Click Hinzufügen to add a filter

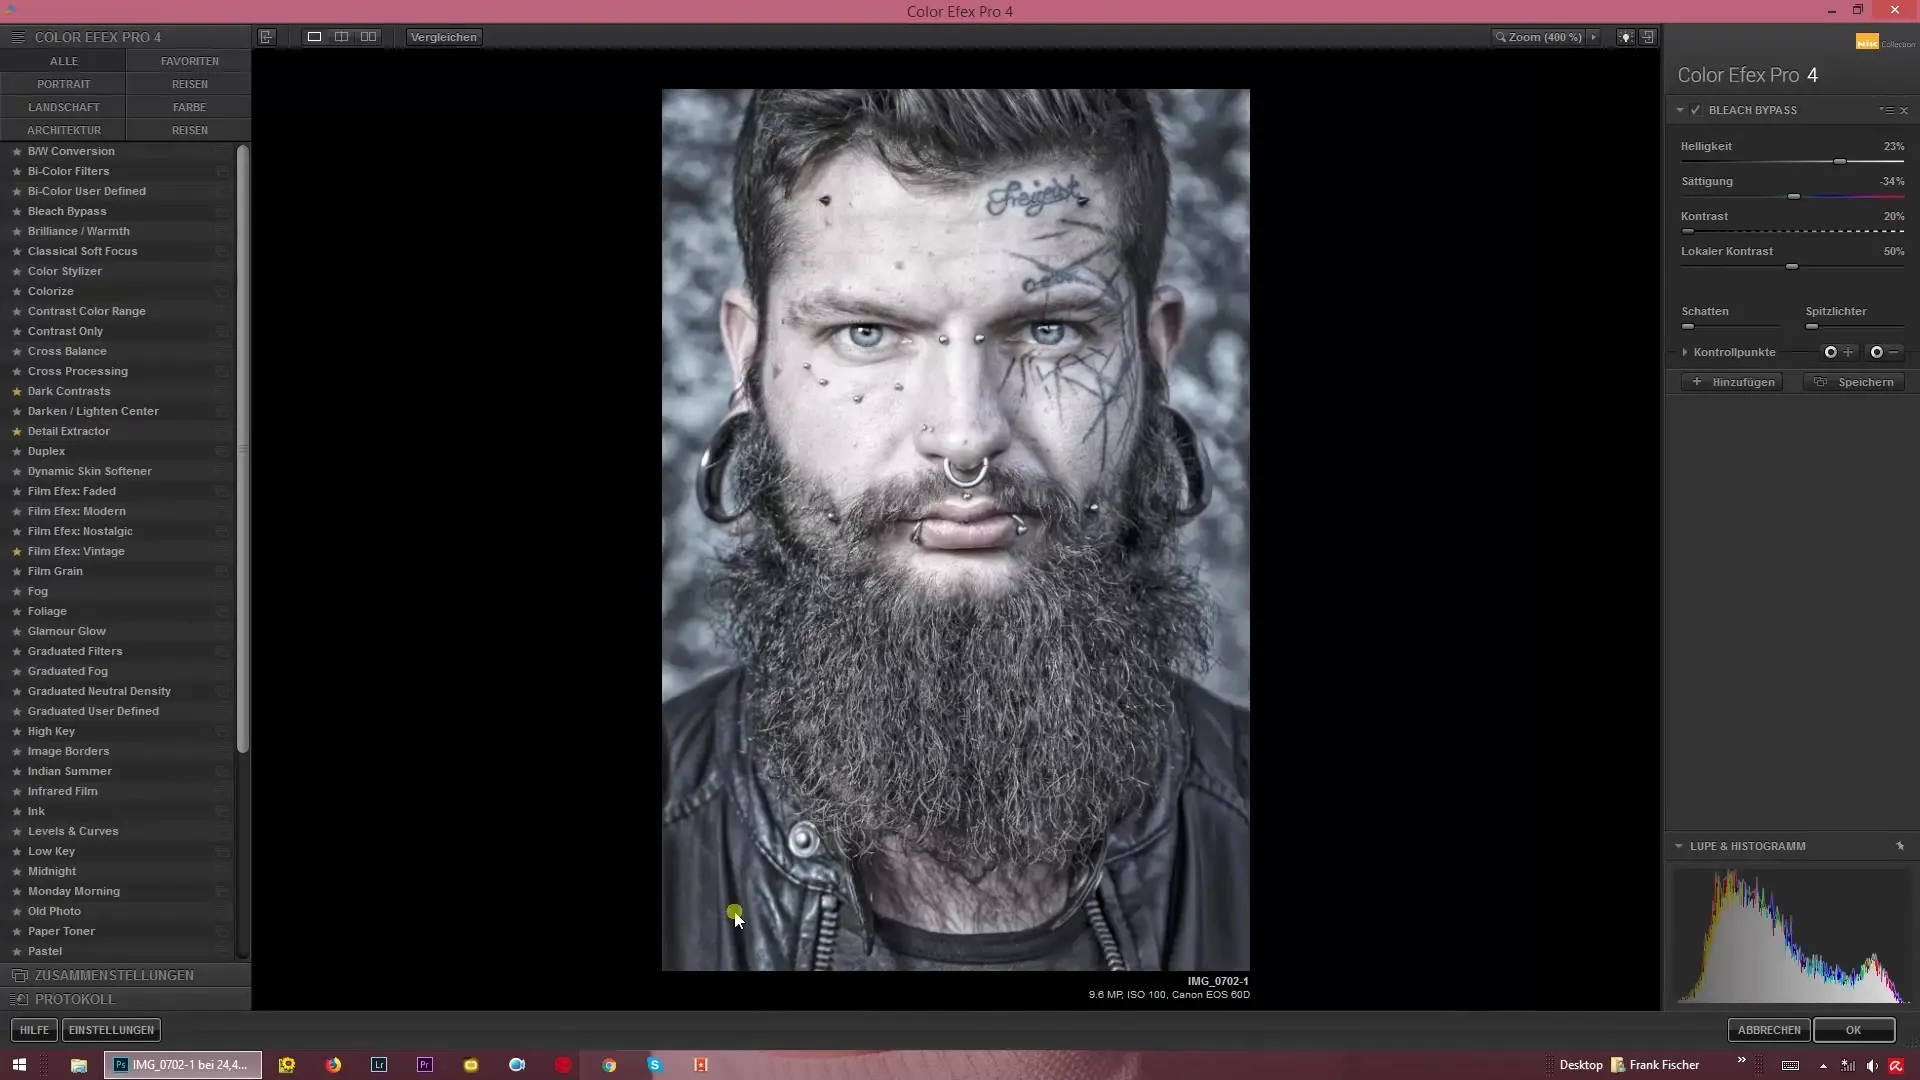[1733, 382]
